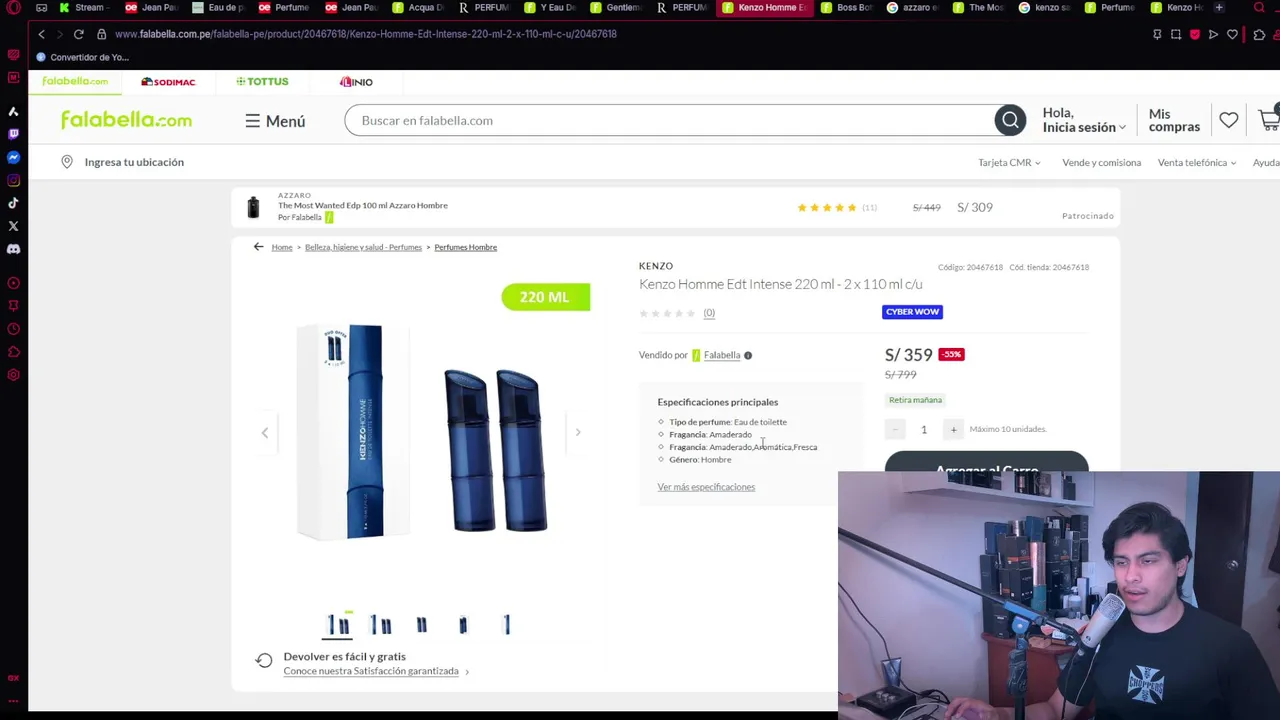Select the last product thumbnail
1280x720 pixels.
pyautogui.click(x=506, y=625)
